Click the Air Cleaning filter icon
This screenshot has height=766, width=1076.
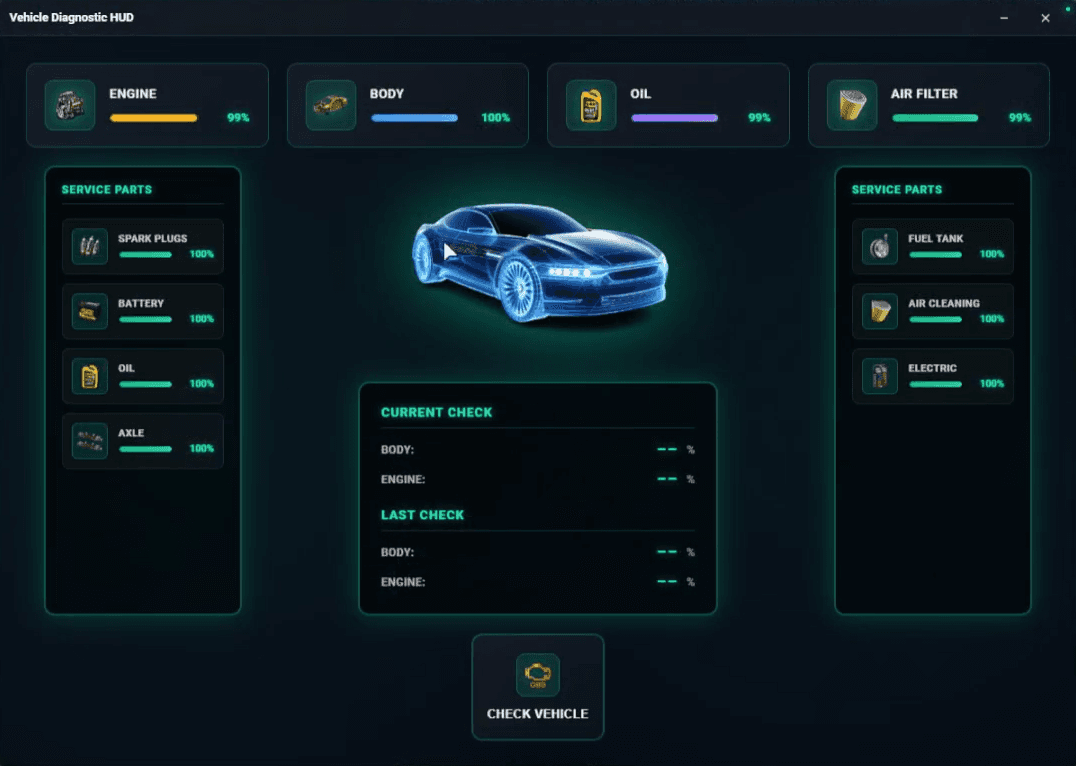click(x=880, y=311)
